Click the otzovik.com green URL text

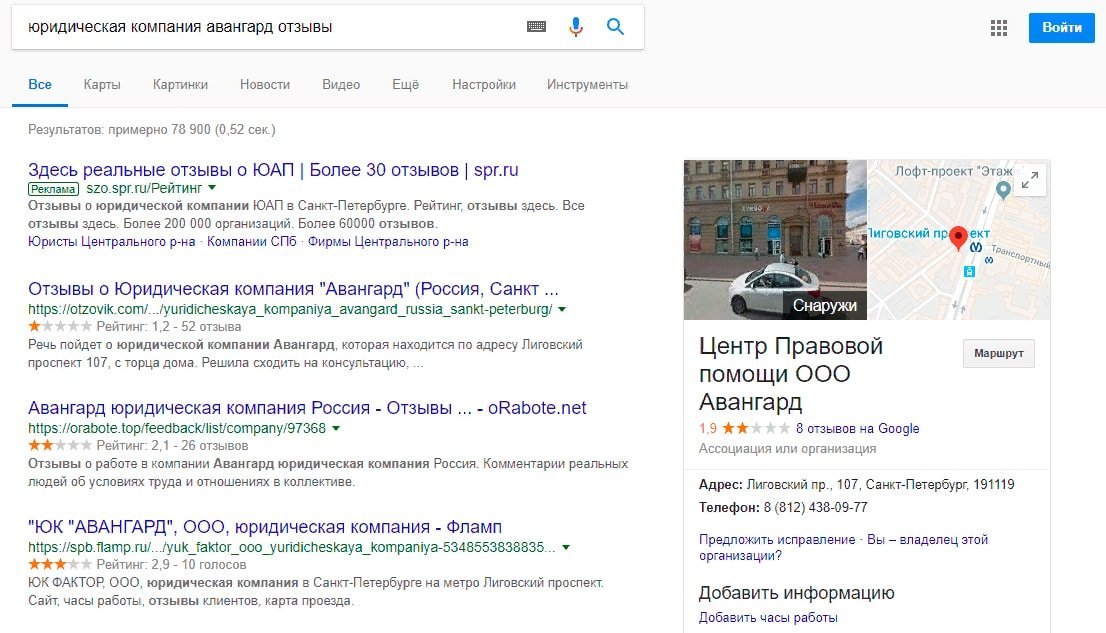click(290, 309)
